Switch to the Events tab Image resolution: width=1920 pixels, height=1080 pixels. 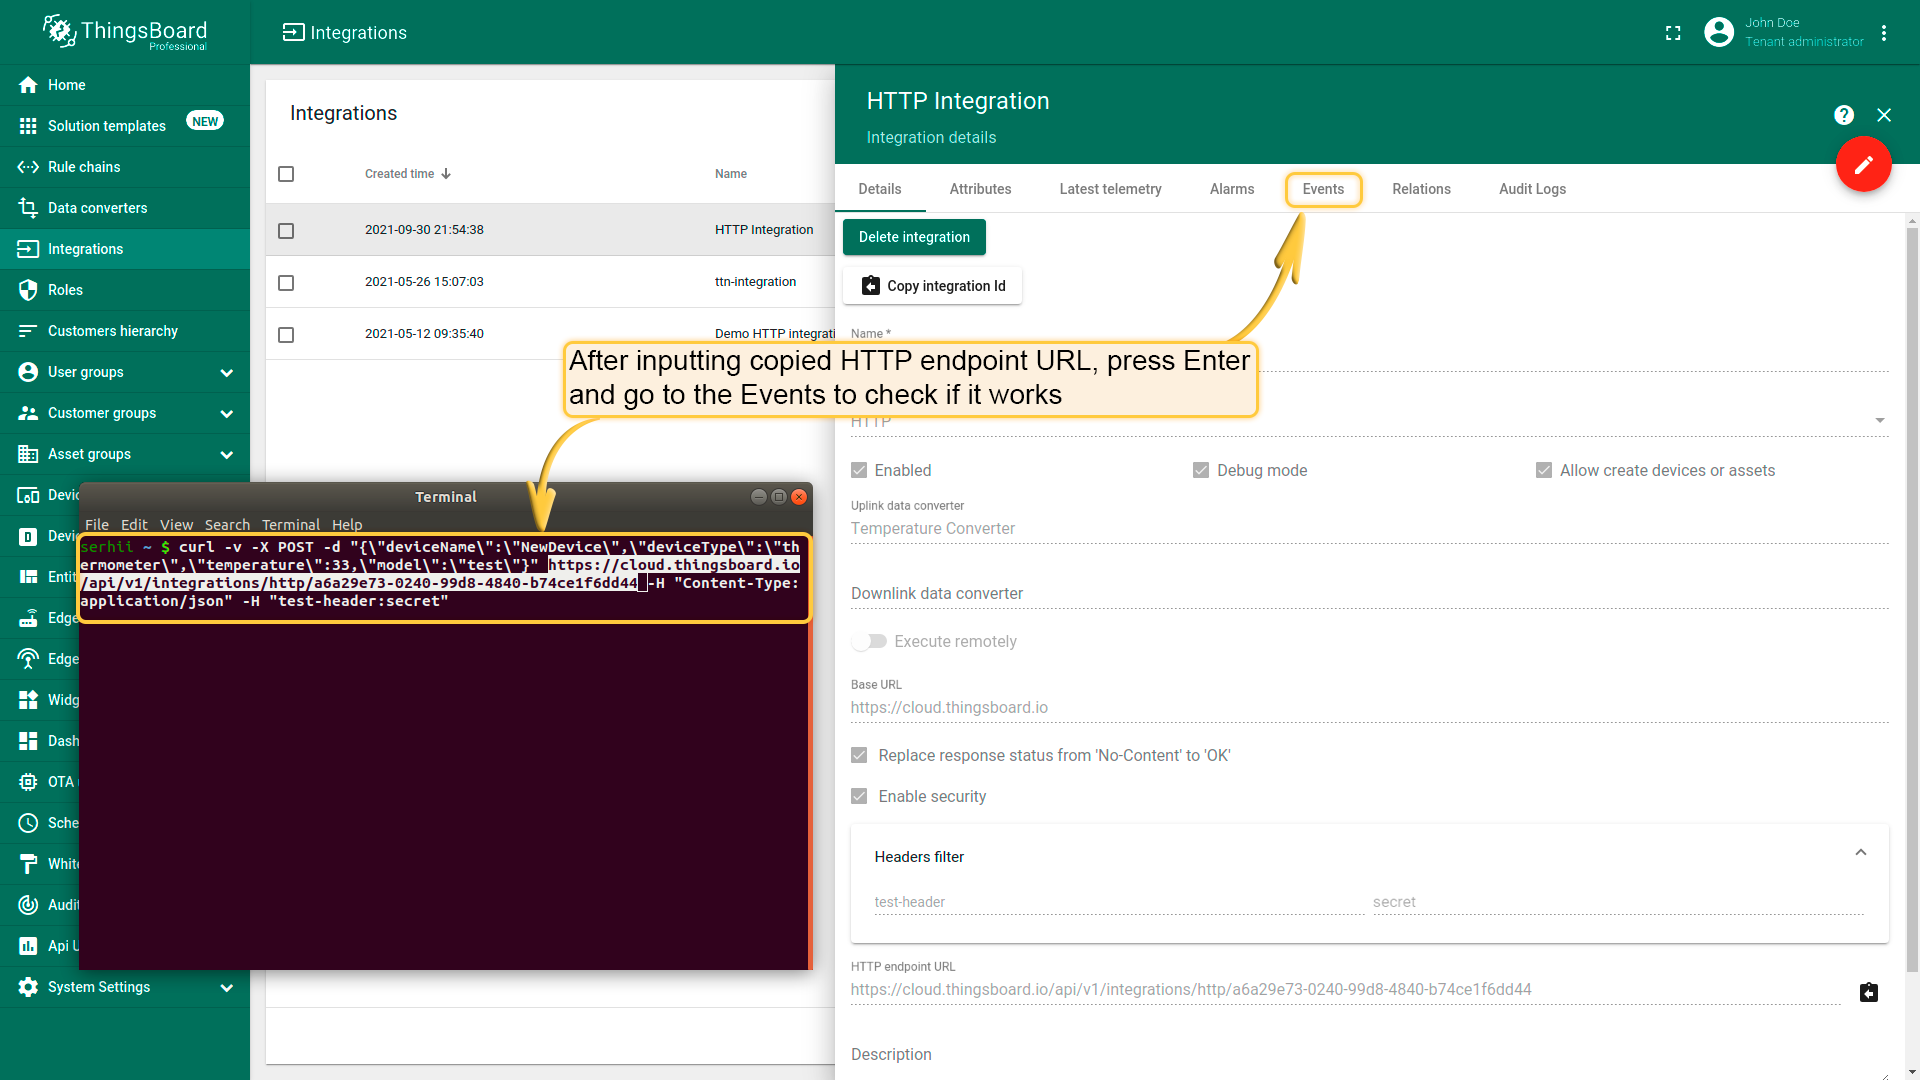click(1322, 189)
